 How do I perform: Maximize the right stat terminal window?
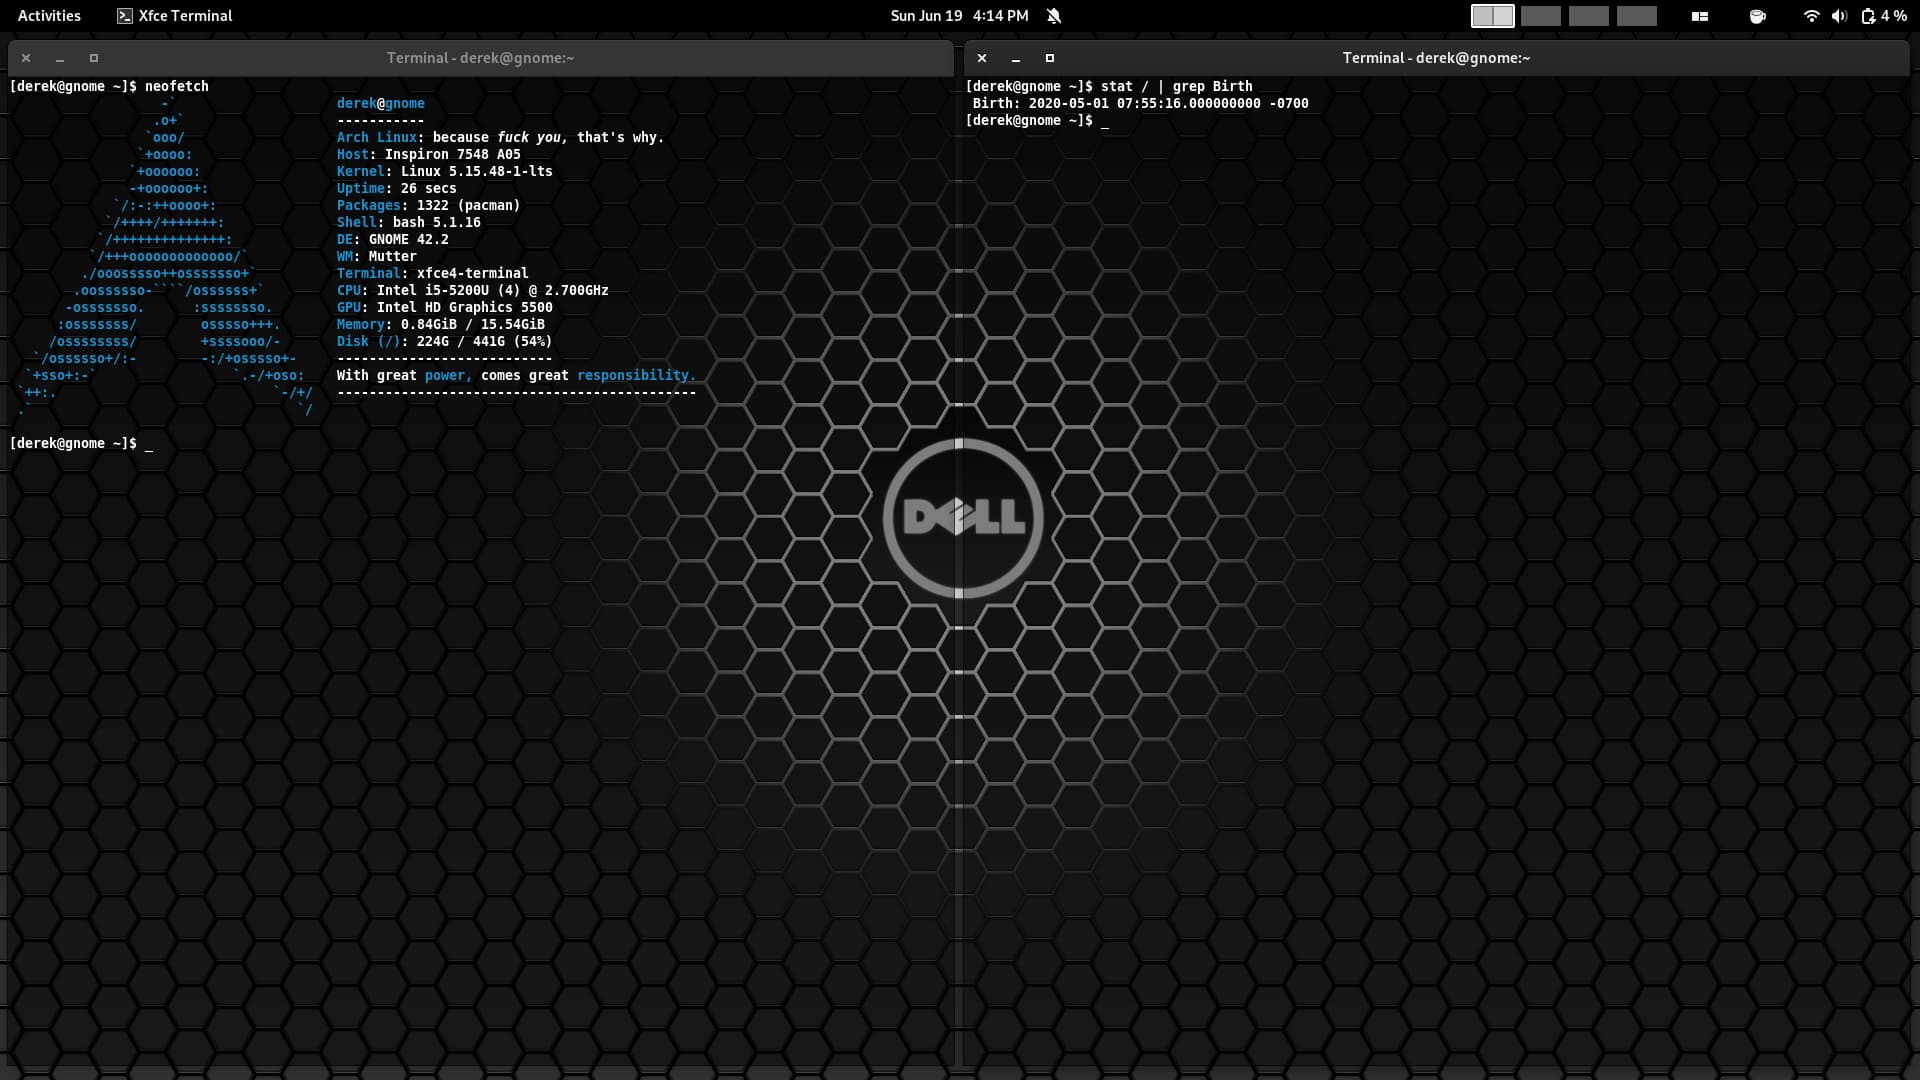pyautogui.click(x=1050, y=58)
